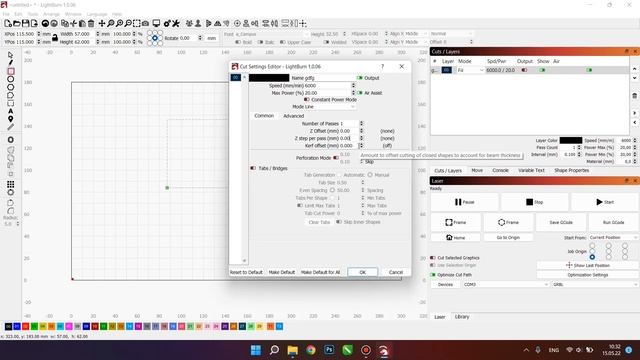640x360 pixels.
Task: Click the Open folder icon in toolbar
Action: [16, 24]
